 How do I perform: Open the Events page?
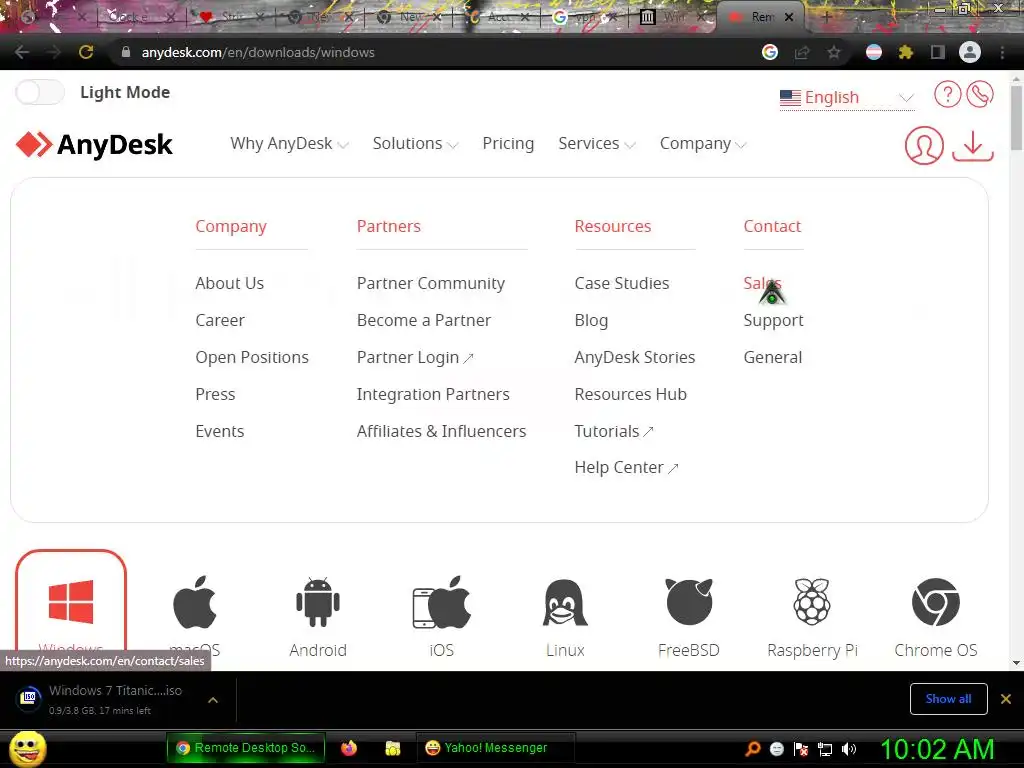coord(219,431)
